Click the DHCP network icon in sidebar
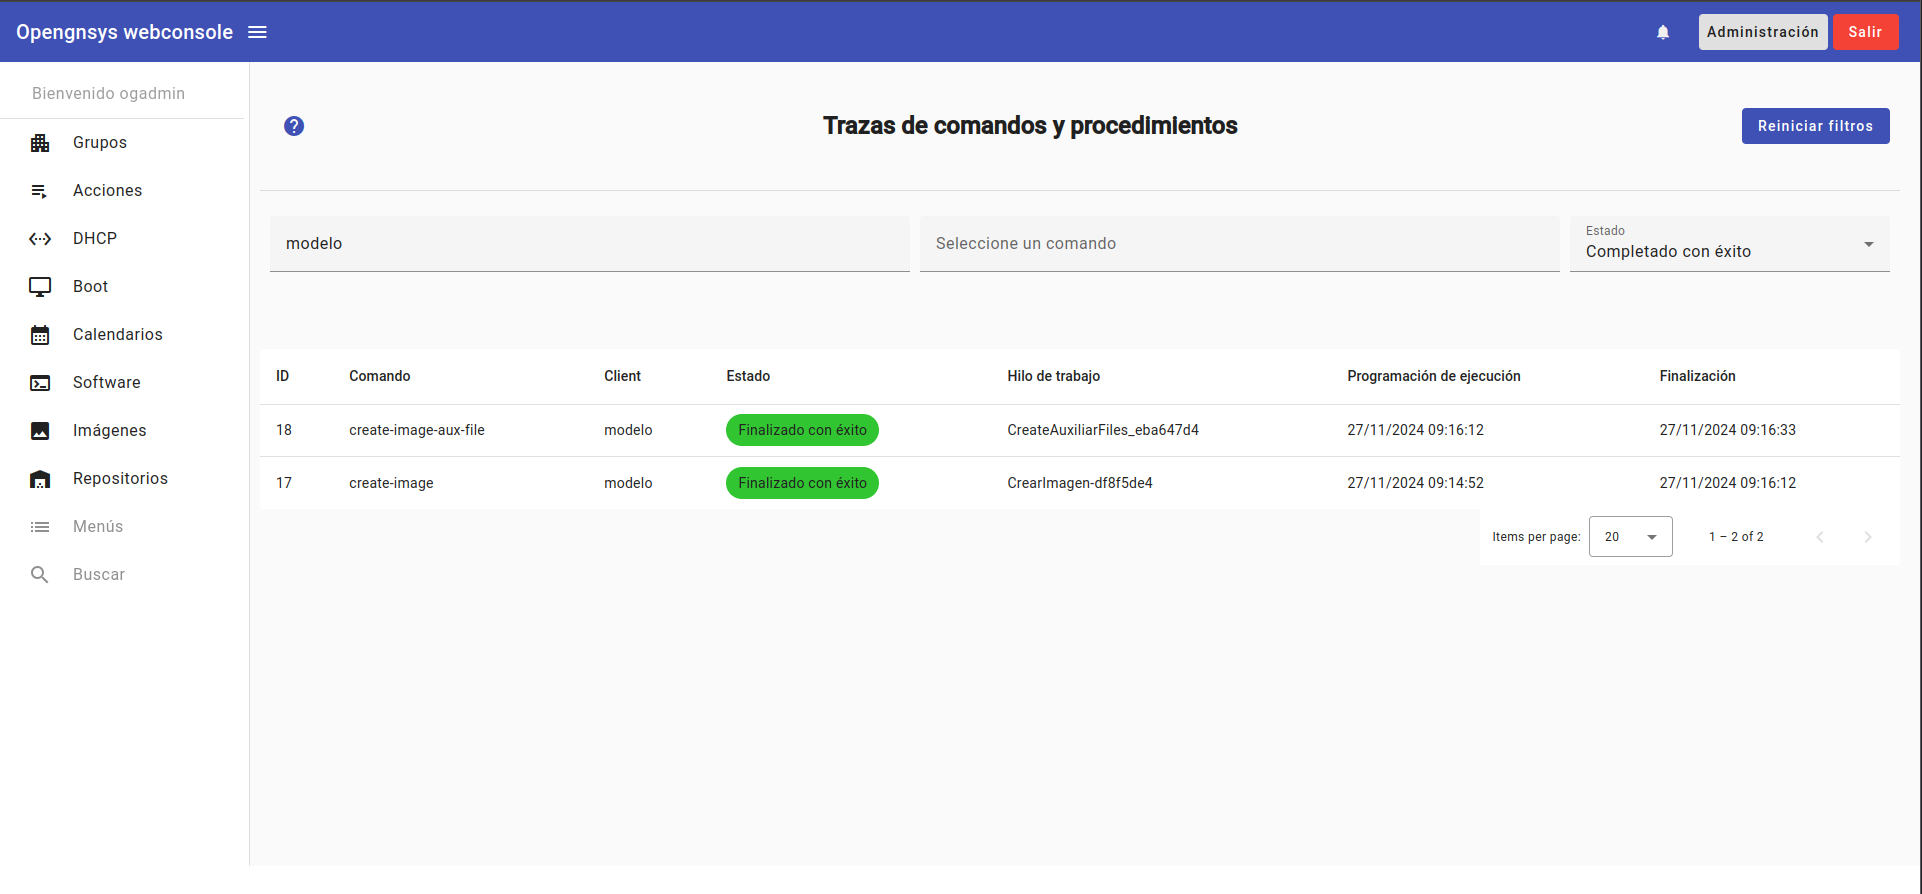This screenshot has height=894, width=1922. 40,239
